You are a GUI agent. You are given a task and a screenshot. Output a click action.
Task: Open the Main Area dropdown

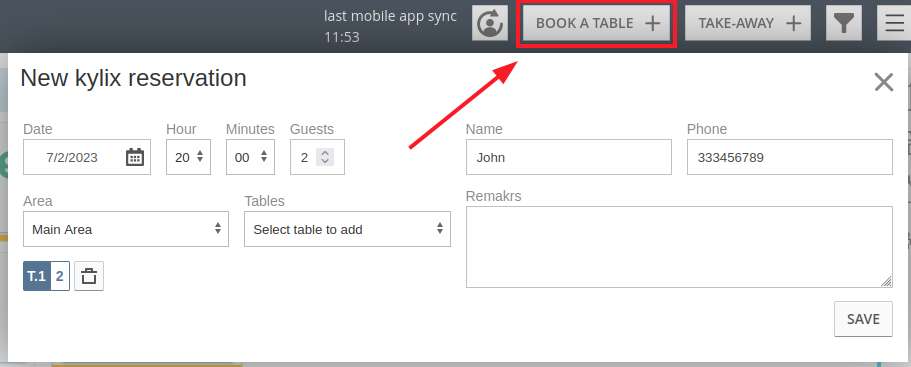126,229
